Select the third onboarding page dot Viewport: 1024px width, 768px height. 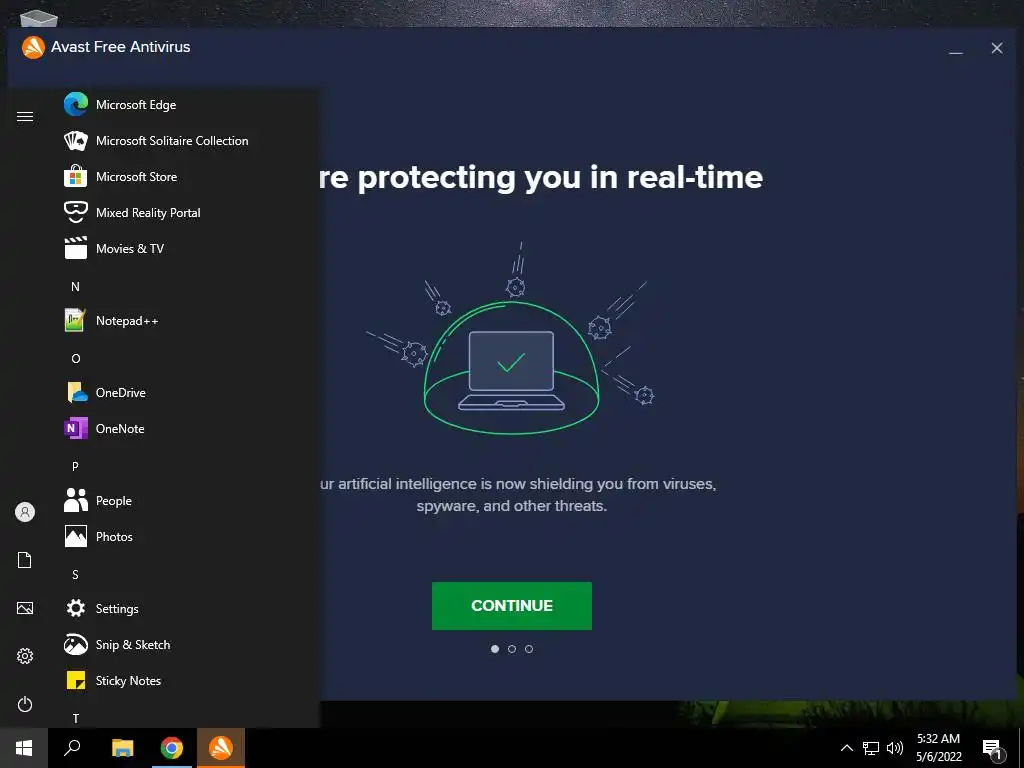[529, 648]
